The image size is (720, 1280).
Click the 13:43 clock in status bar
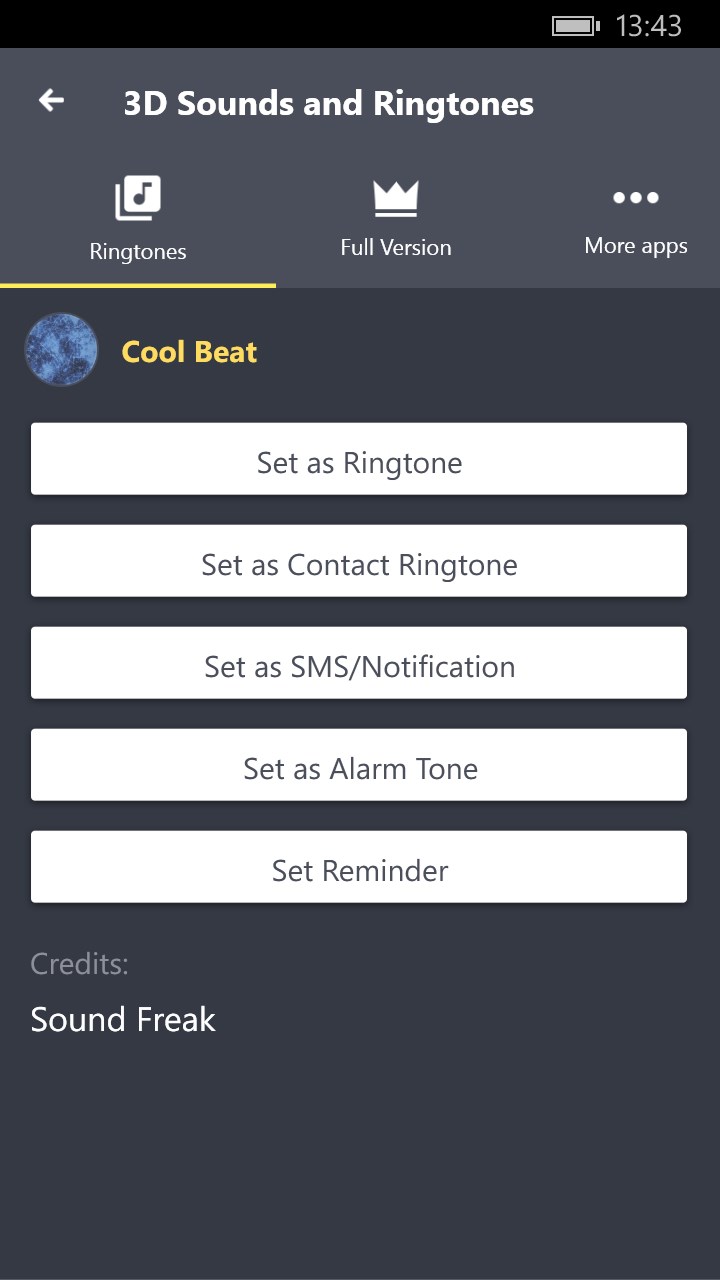648,25
